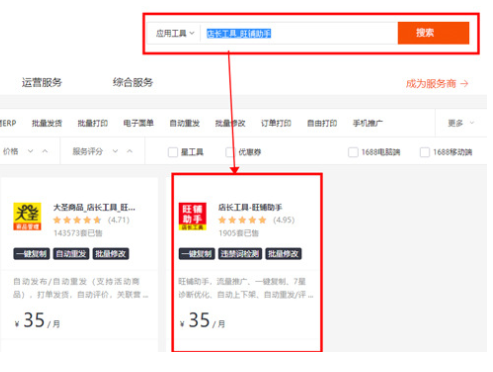The height and width of the screenshot is (372, 493).
Task: Sort by 价格 ascending arrow
Action: click(x=45, y=151)
